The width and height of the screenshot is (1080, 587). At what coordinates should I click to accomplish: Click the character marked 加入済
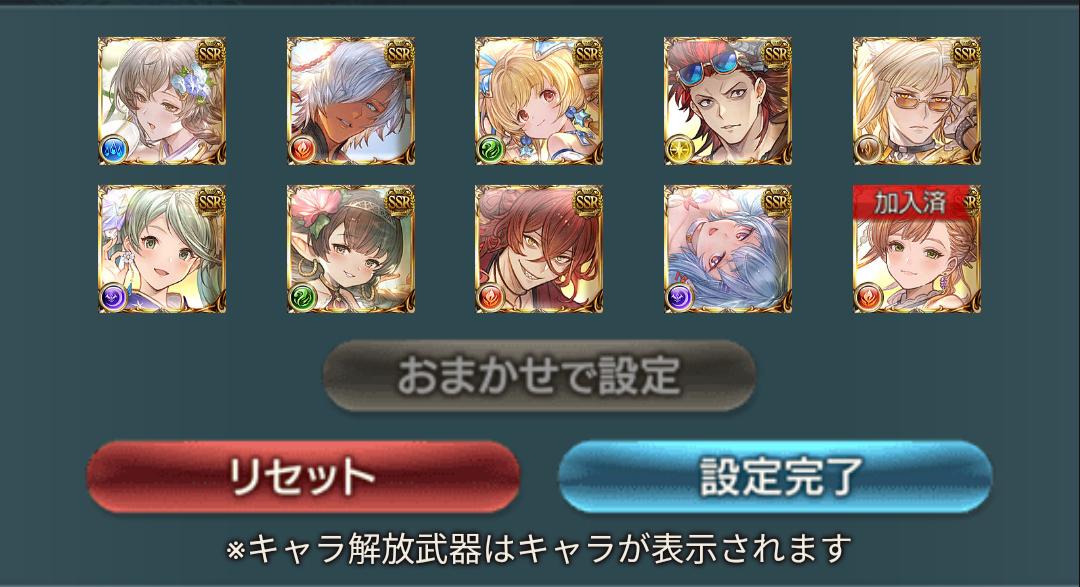(x=917, y=249)
